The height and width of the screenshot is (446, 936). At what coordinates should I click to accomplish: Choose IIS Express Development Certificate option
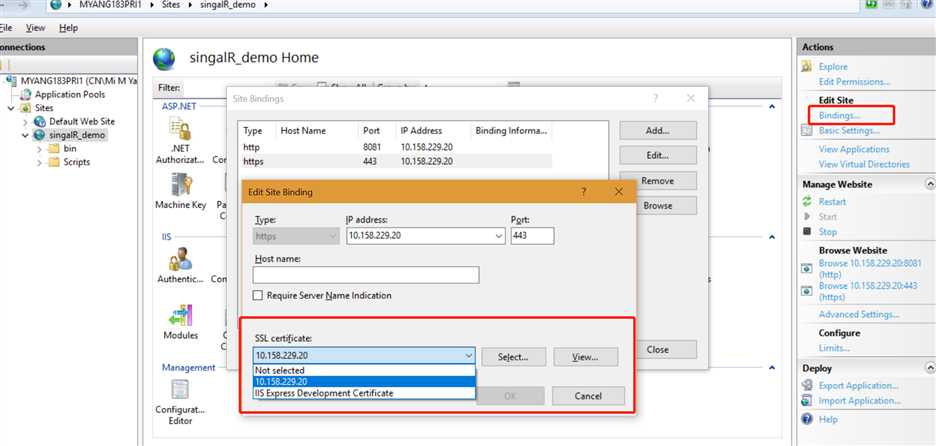pyautogui.click(x=364, y=393)
